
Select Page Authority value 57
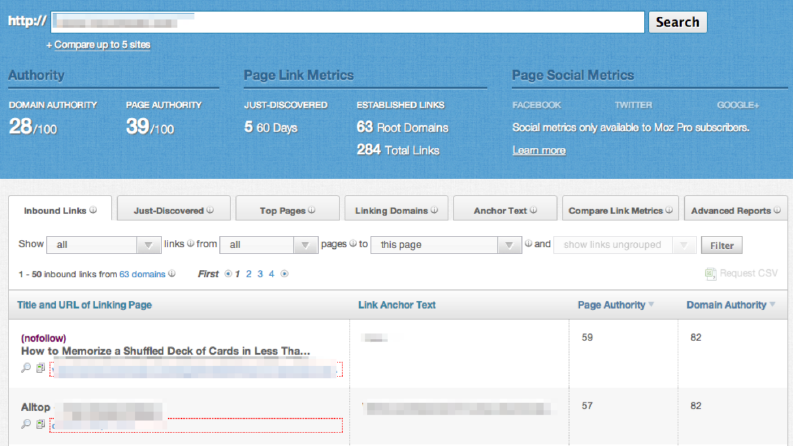[587, 406]
